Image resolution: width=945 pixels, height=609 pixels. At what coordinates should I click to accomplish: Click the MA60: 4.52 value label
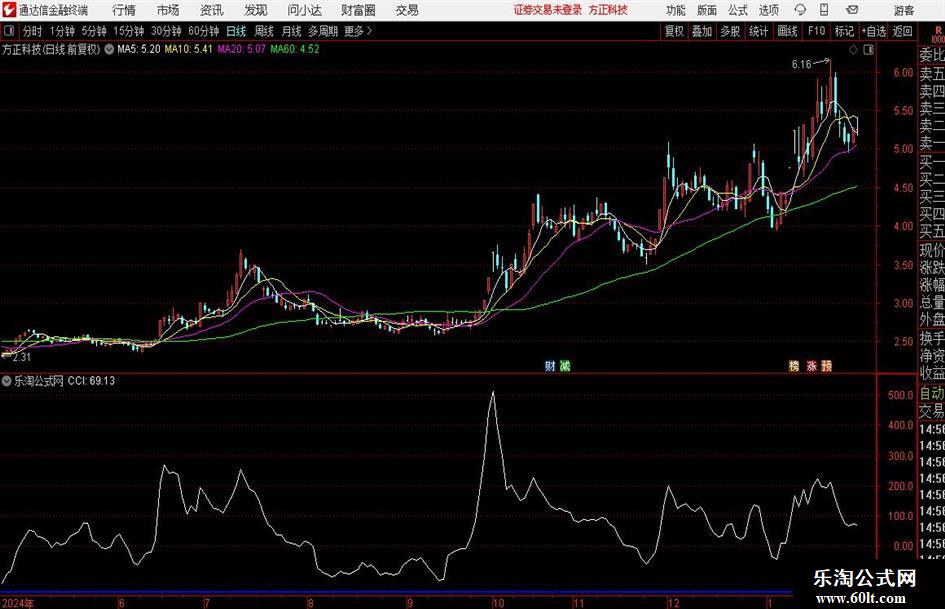tap(295, 49)
